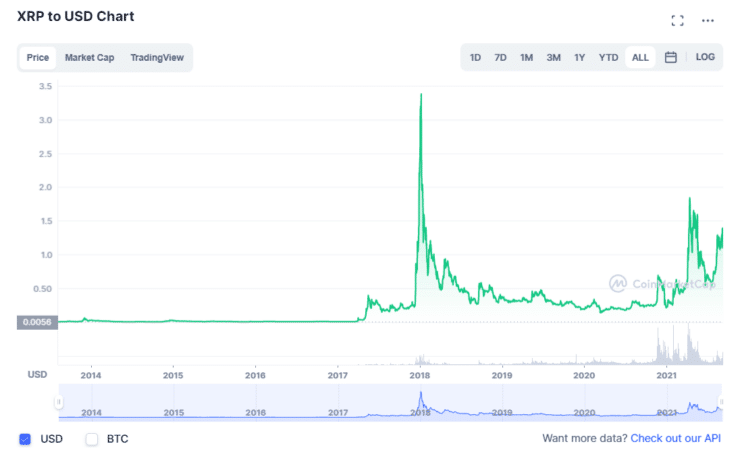Screen dimensions: 740x471
Task: Switch to the Market Cap tab
Action: [x=90, y=58]
